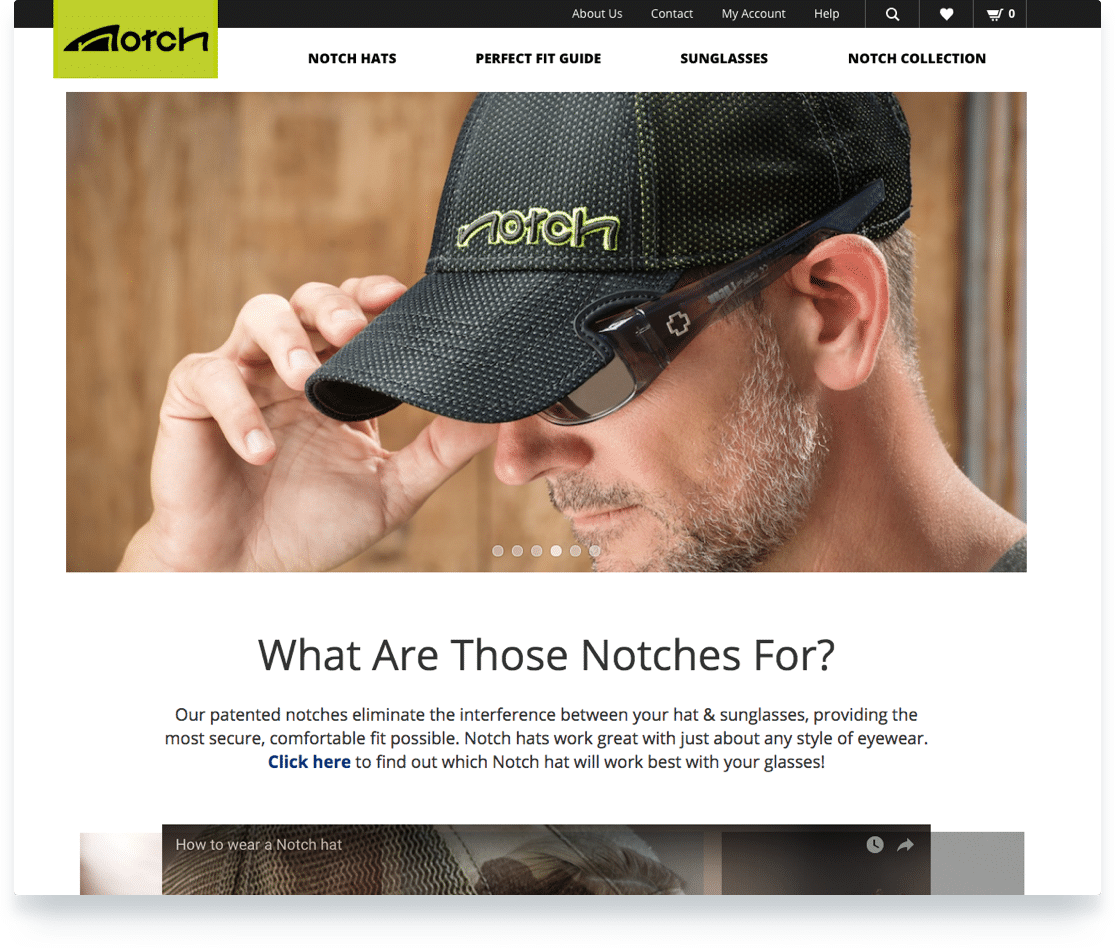
Task: Open the Notch Collection menu
Action: pyautogui.click(x=917, y=58)
